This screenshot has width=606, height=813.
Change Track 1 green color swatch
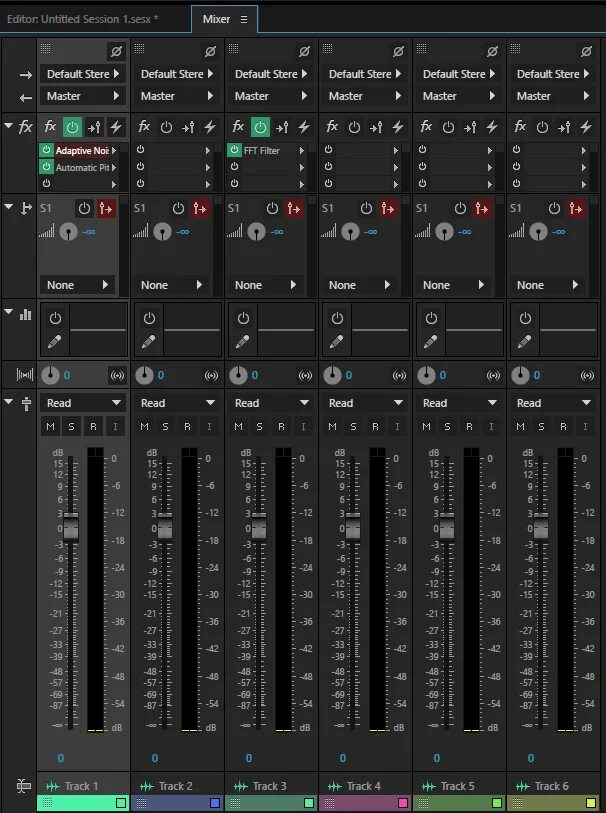pos(121,803)
